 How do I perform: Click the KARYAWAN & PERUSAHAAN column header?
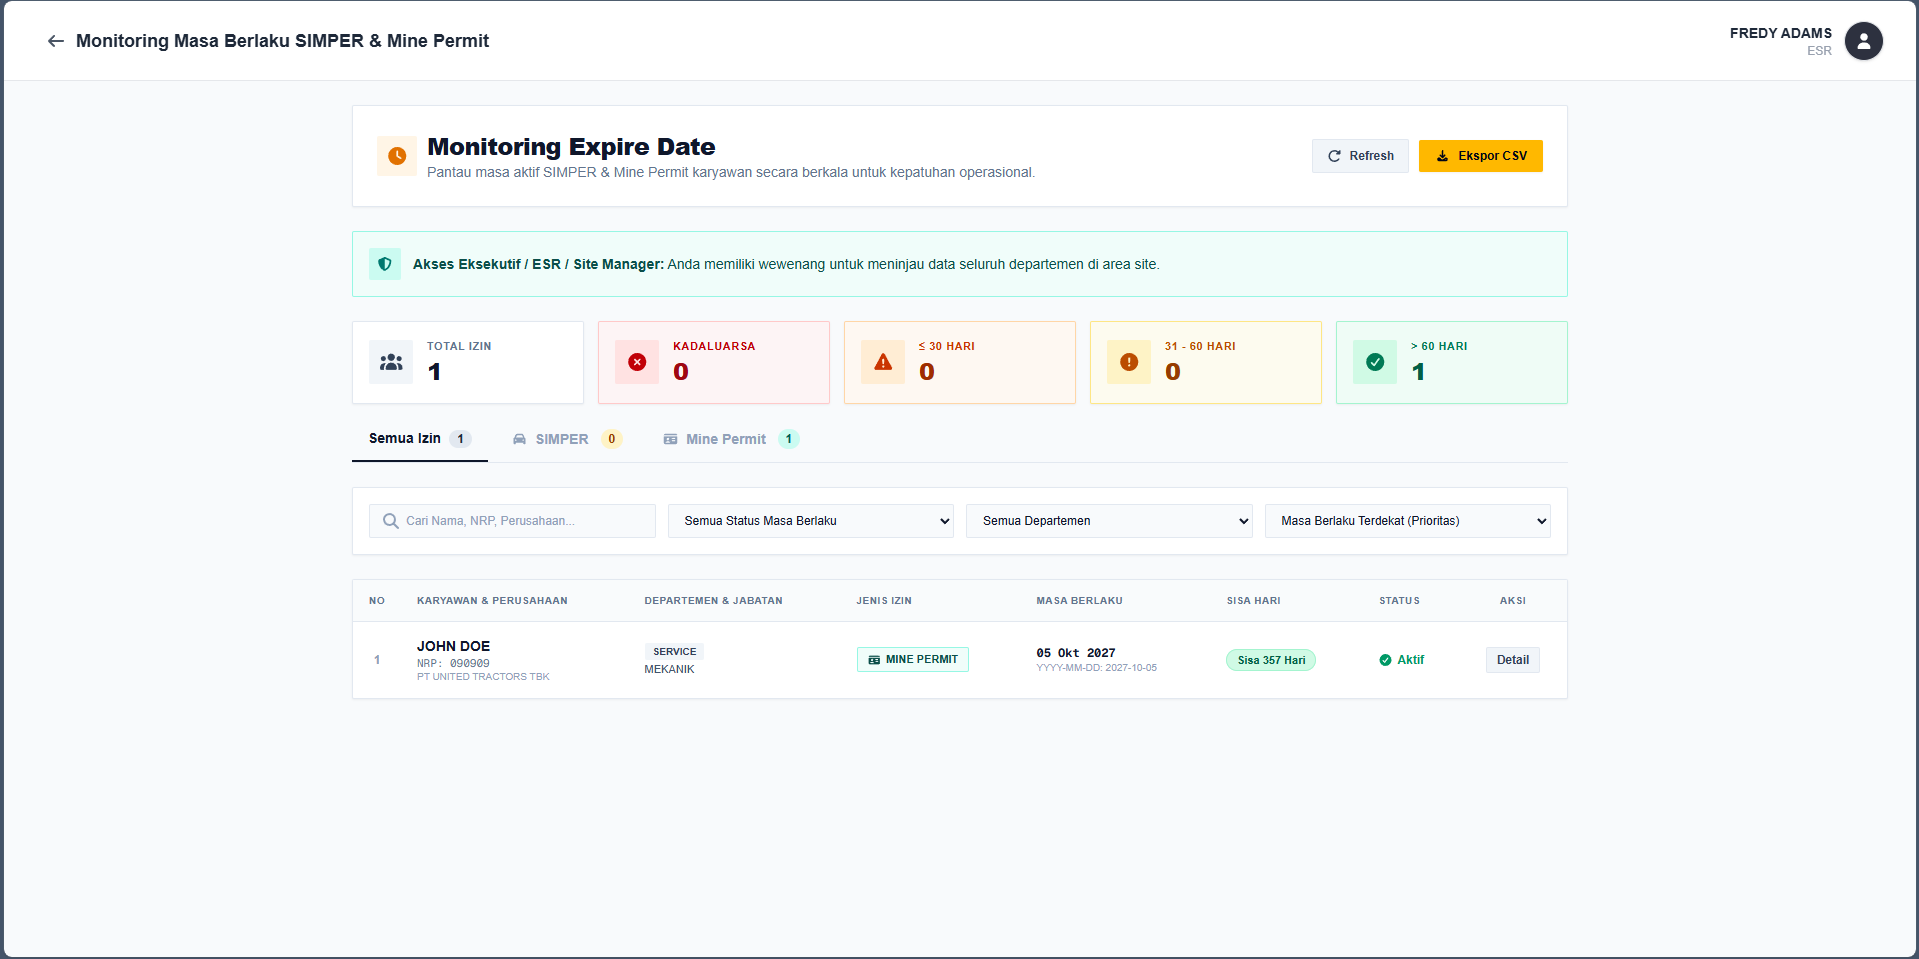492,601
